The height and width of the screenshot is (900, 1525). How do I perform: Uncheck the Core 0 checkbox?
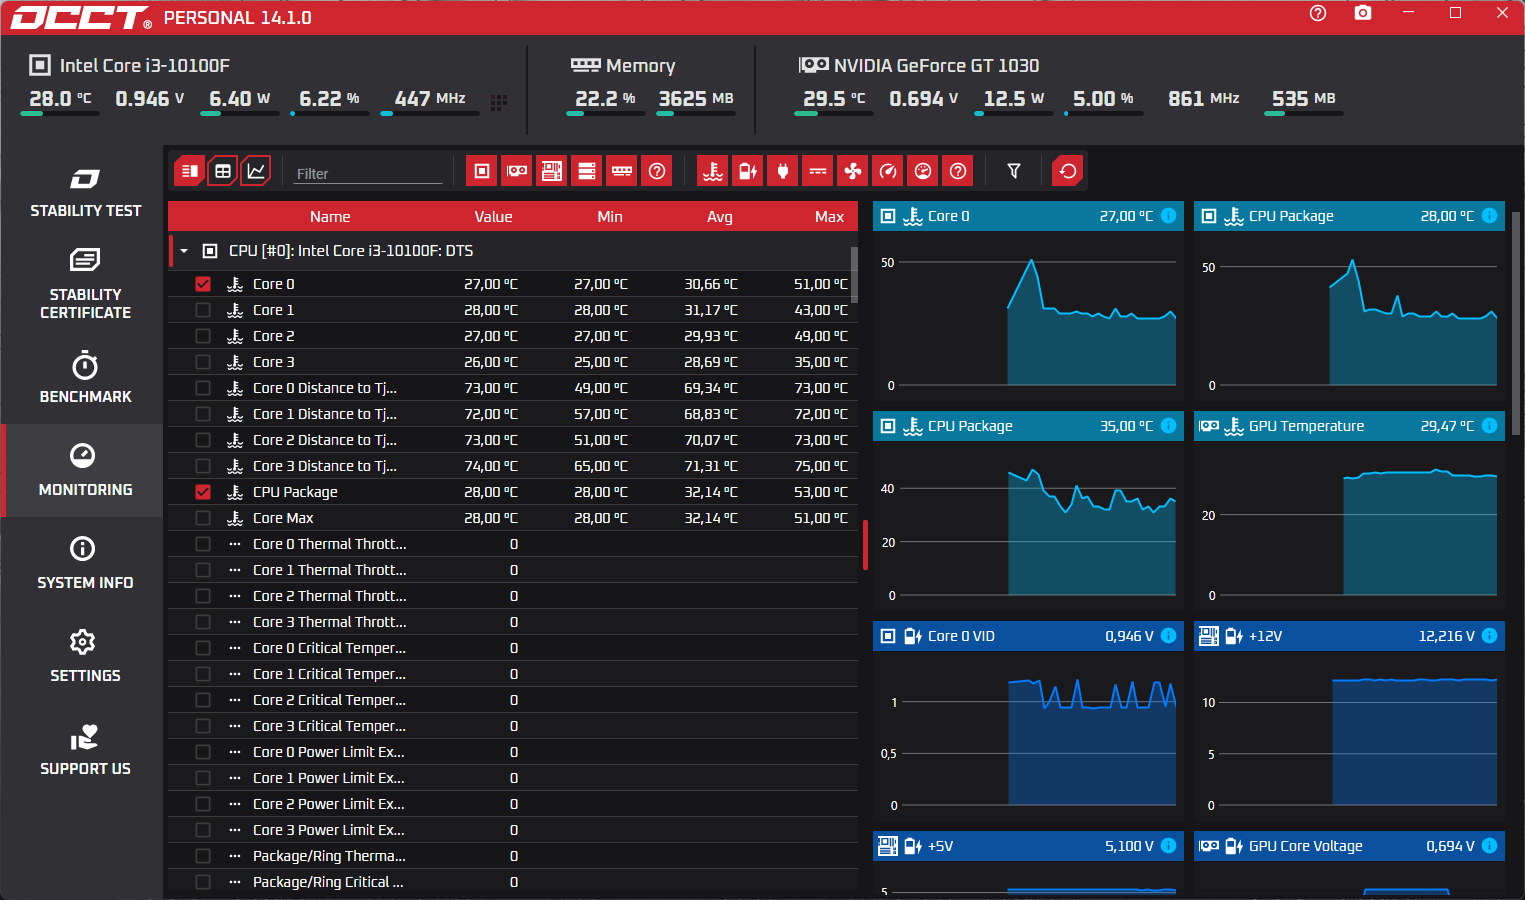(203, 284)
